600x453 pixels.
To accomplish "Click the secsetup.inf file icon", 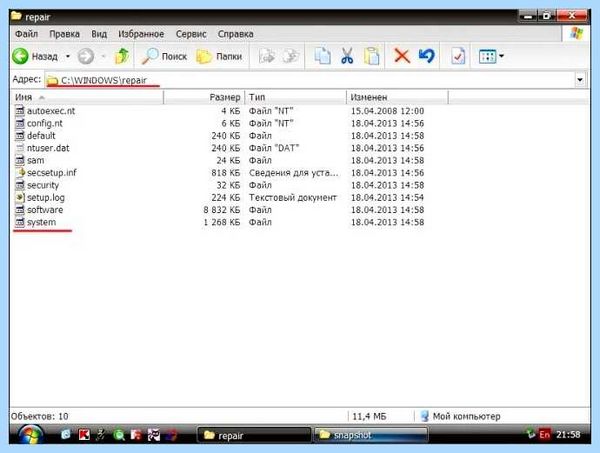I will click(x=20, y=173).
